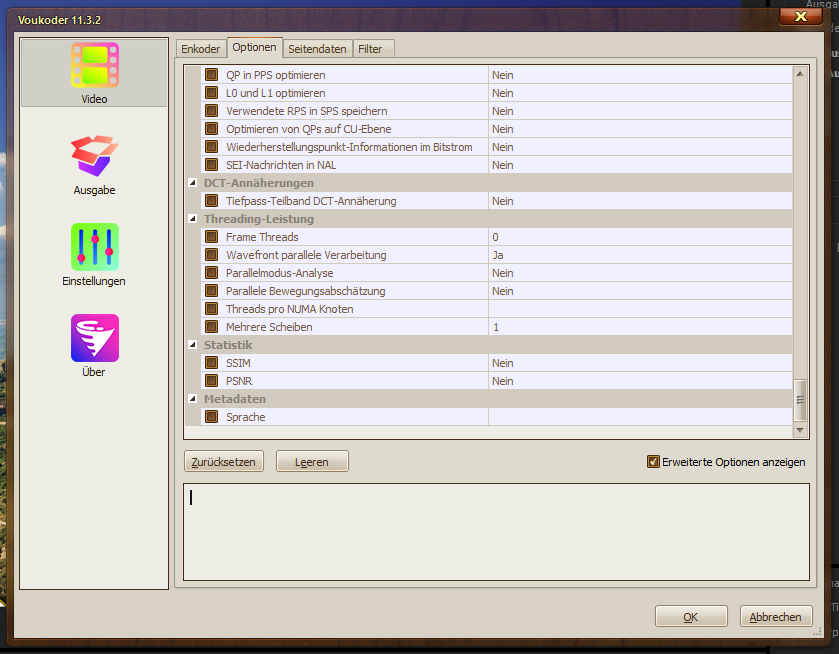Toggle Wavefront parallele Verarbeitung value
This screenshot has height=654, width=839.
(x=640, y=255)
